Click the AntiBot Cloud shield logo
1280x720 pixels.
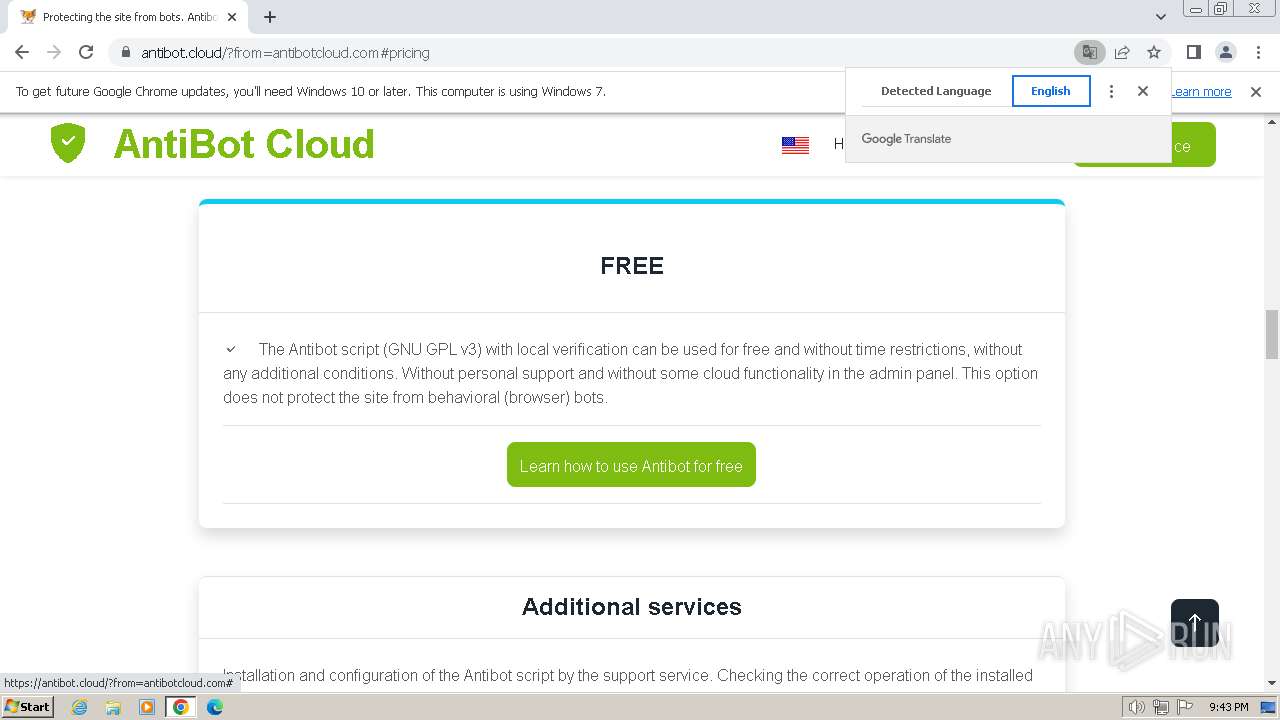(68, 143)
